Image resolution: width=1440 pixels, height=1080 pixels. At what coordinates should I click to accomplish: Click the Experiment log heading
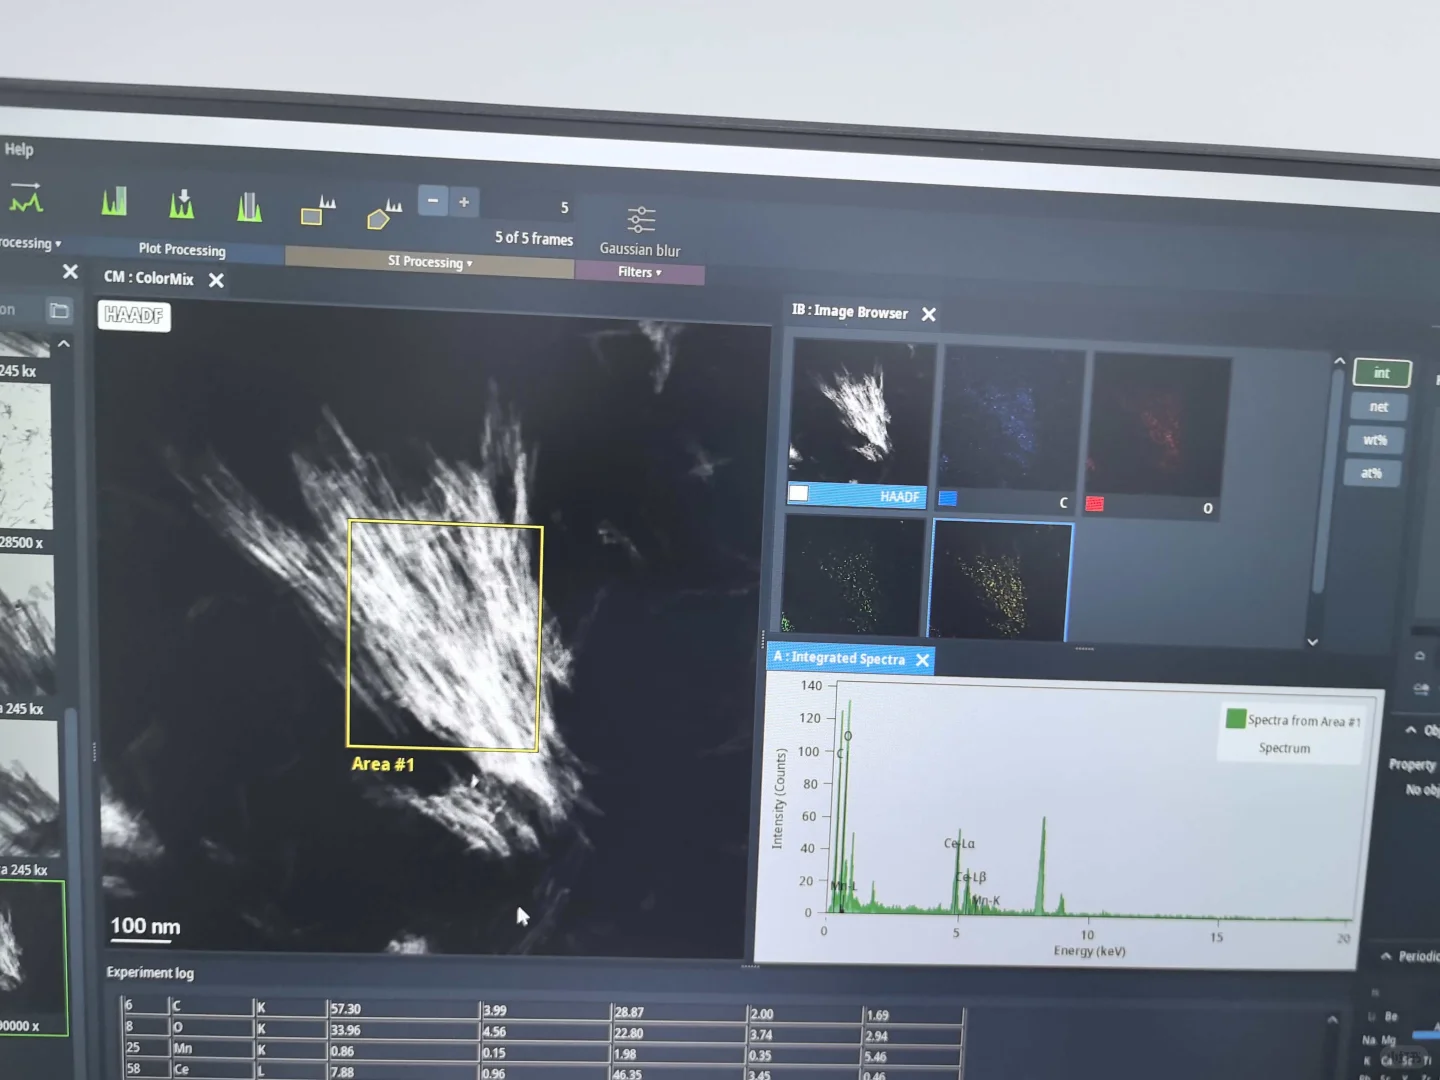pyautogui.click(x=150, y=972)
